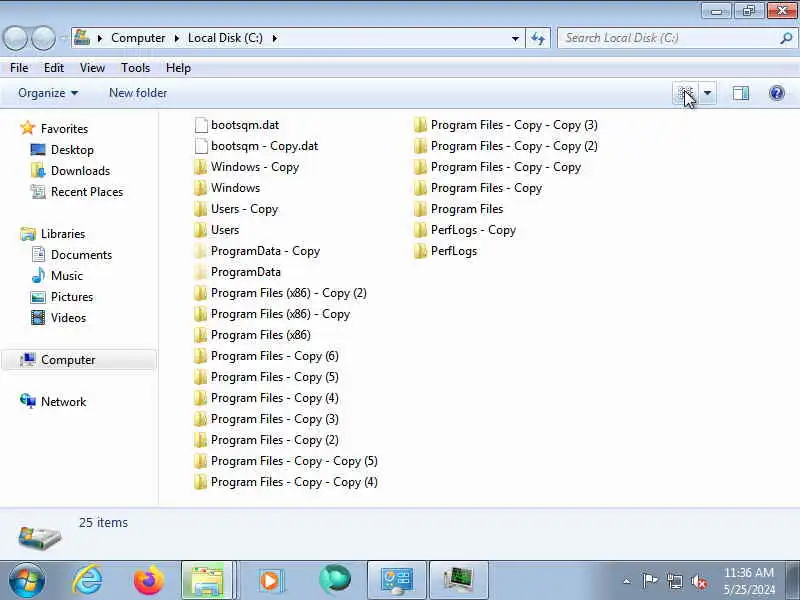Click the network computers taskbar icon
The image size is (800, 600).
pyautogui.click(x=459, y=581)
